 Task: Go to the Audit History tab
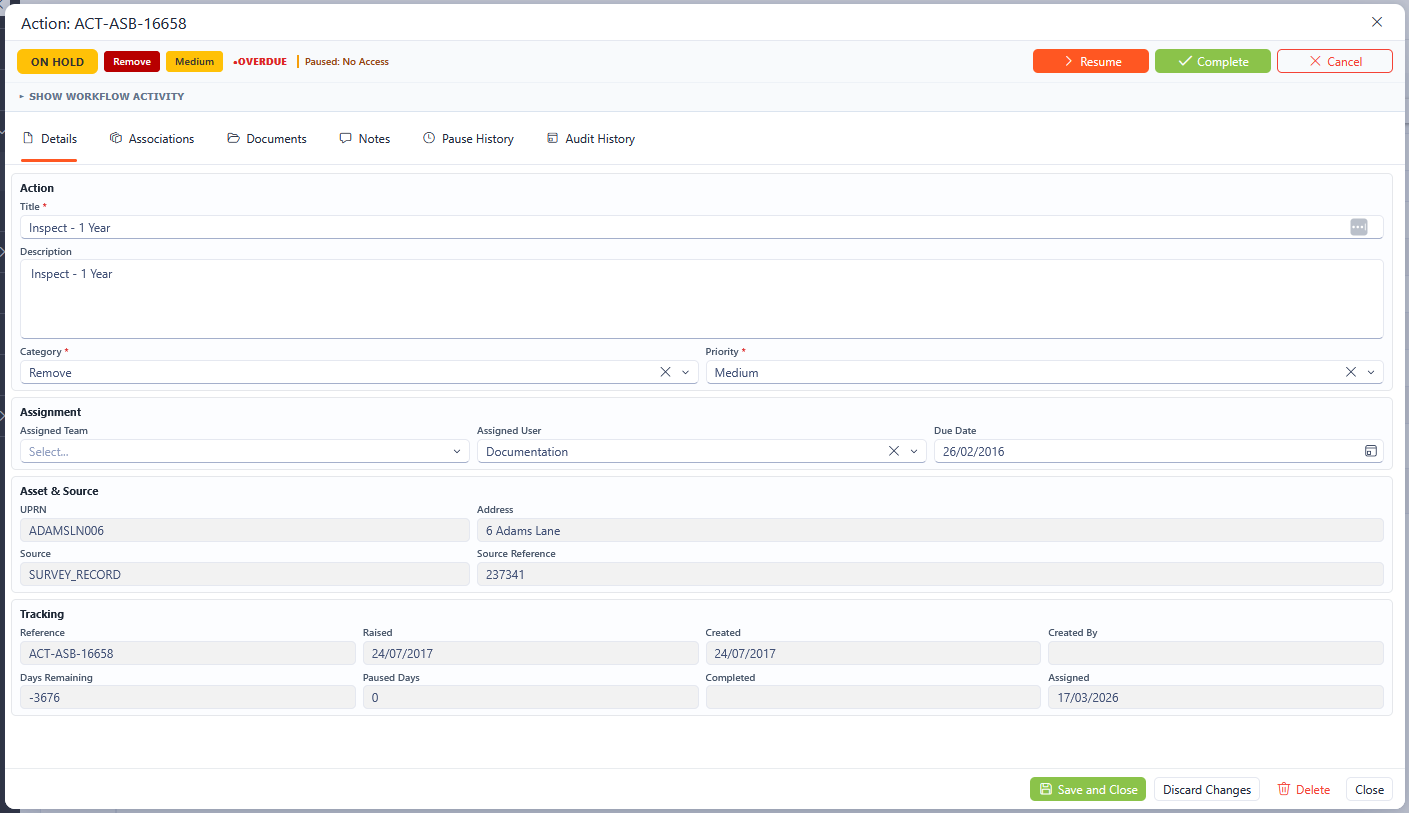[590, 139]
